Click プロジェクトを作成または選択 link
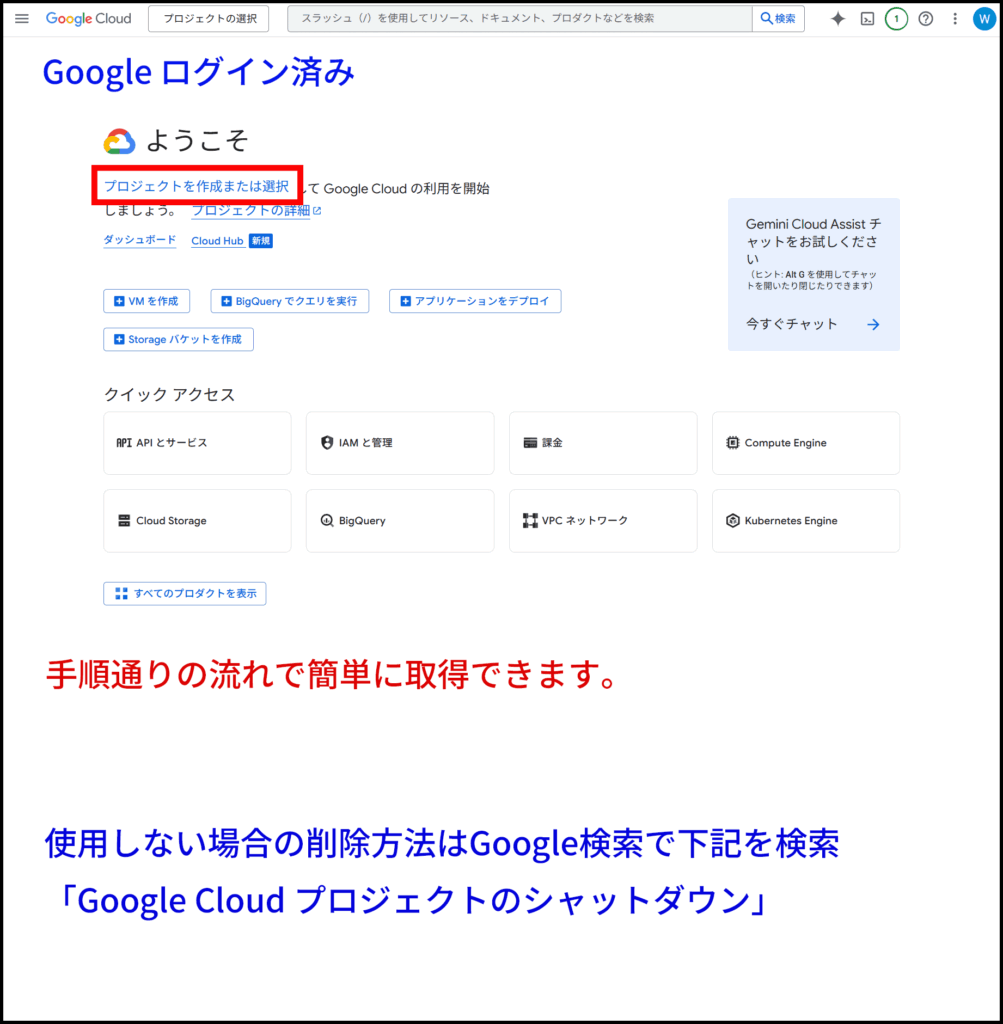This screenshot has height=1024, width=1003. (197, 186)
